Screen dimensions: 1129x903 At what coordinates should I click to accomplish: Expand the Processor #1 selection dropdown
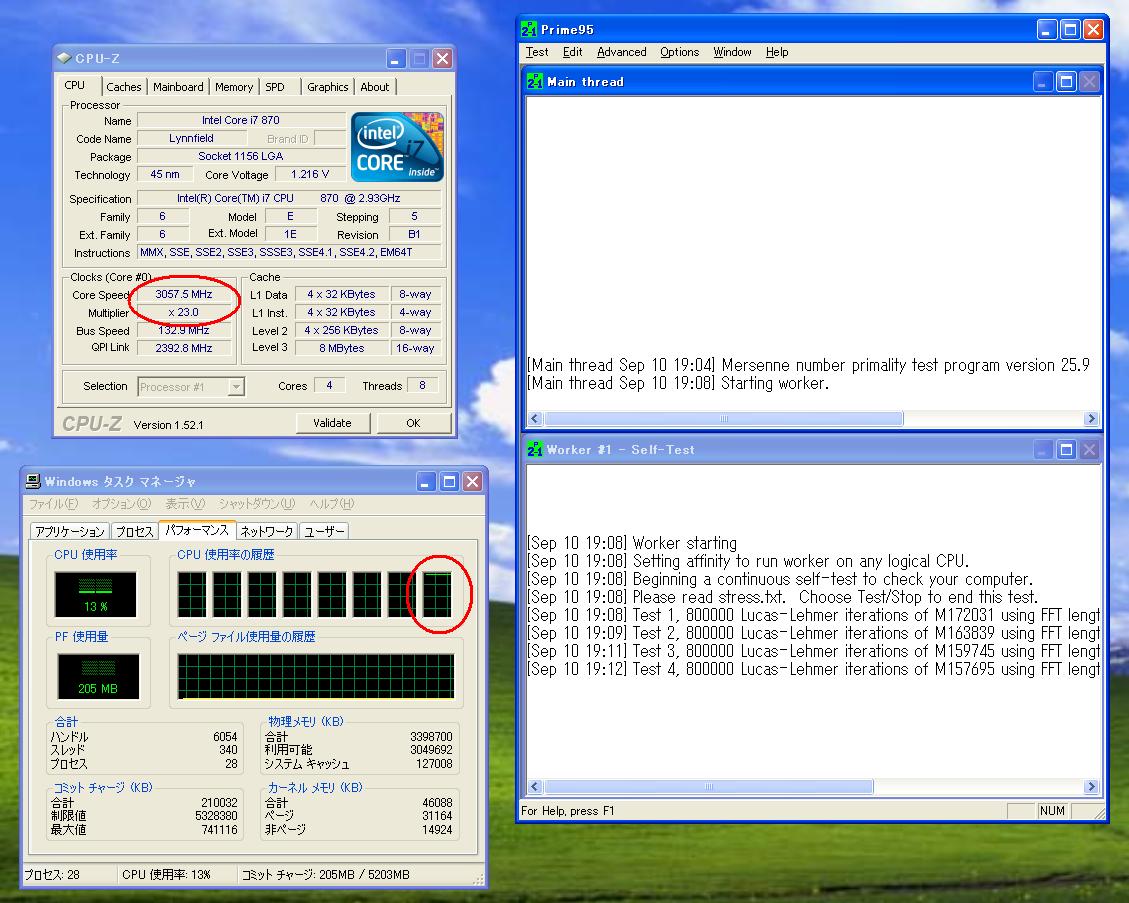[x=235, y=387]
